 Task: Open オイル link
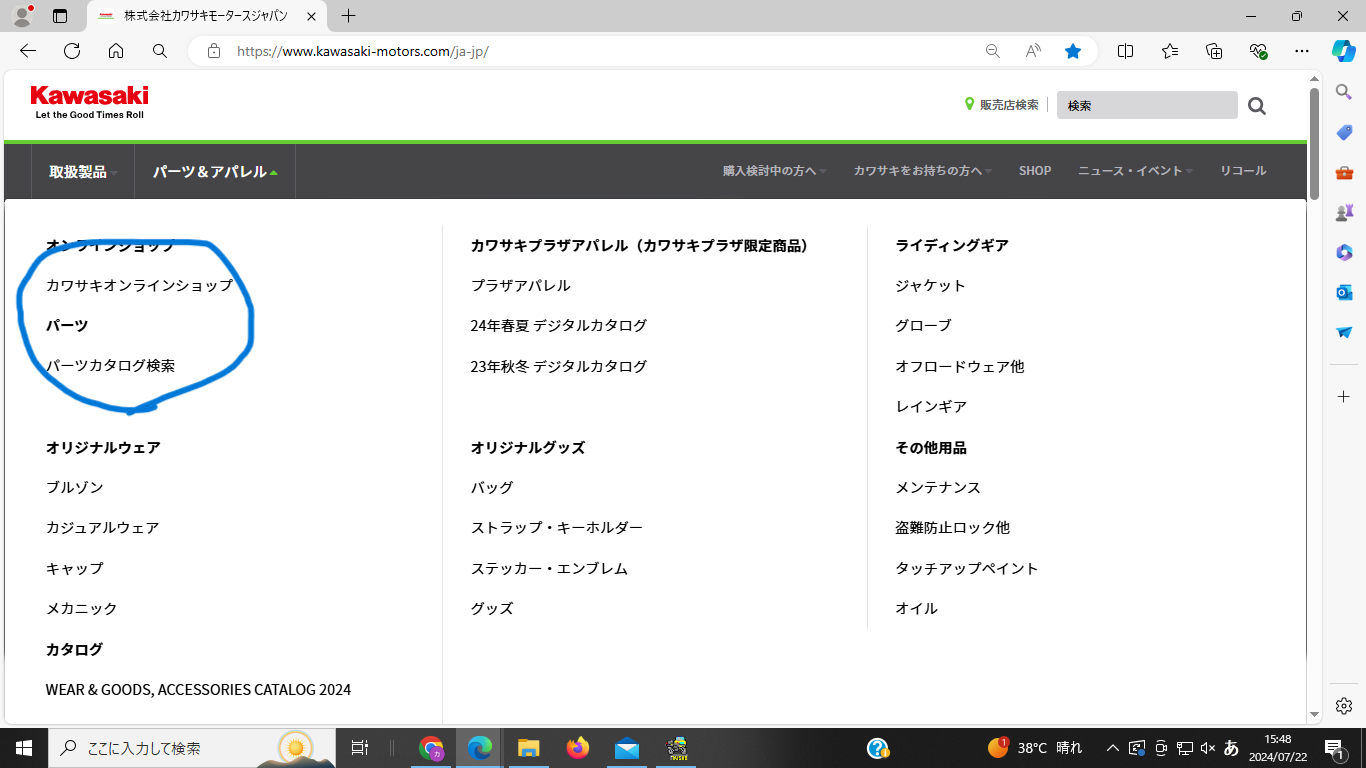[917, 608]
